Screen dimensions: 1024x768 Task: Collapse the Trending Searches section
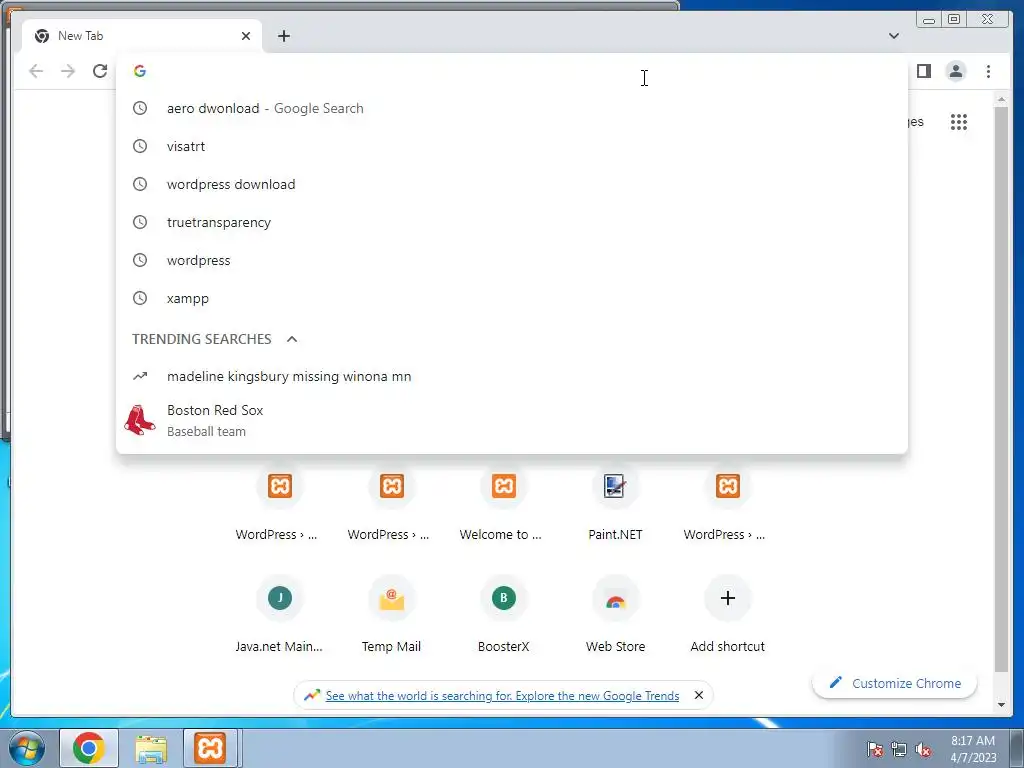coord(292,339)
